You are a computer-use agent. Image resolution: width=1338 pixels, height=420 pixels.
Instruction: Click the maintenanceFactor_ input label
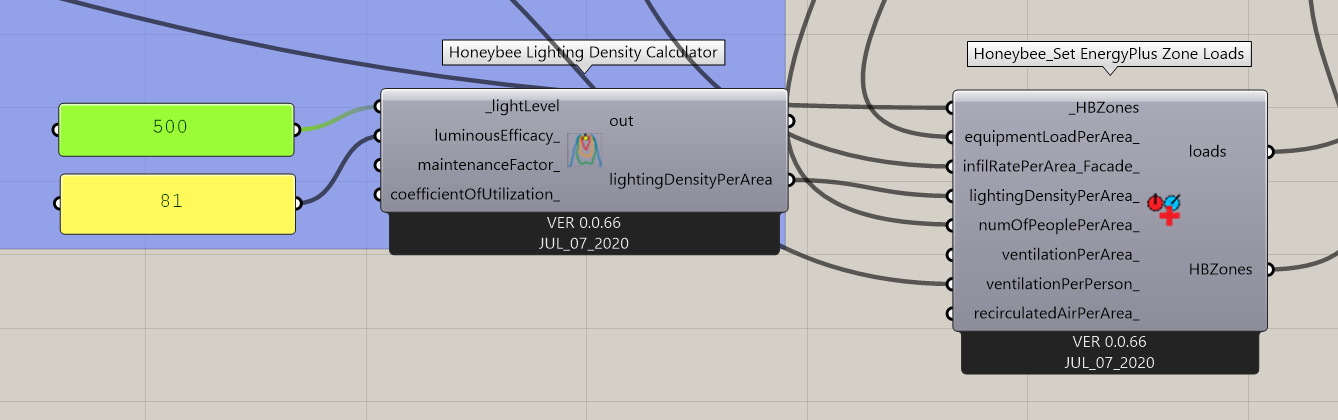(x=489, y=164)
